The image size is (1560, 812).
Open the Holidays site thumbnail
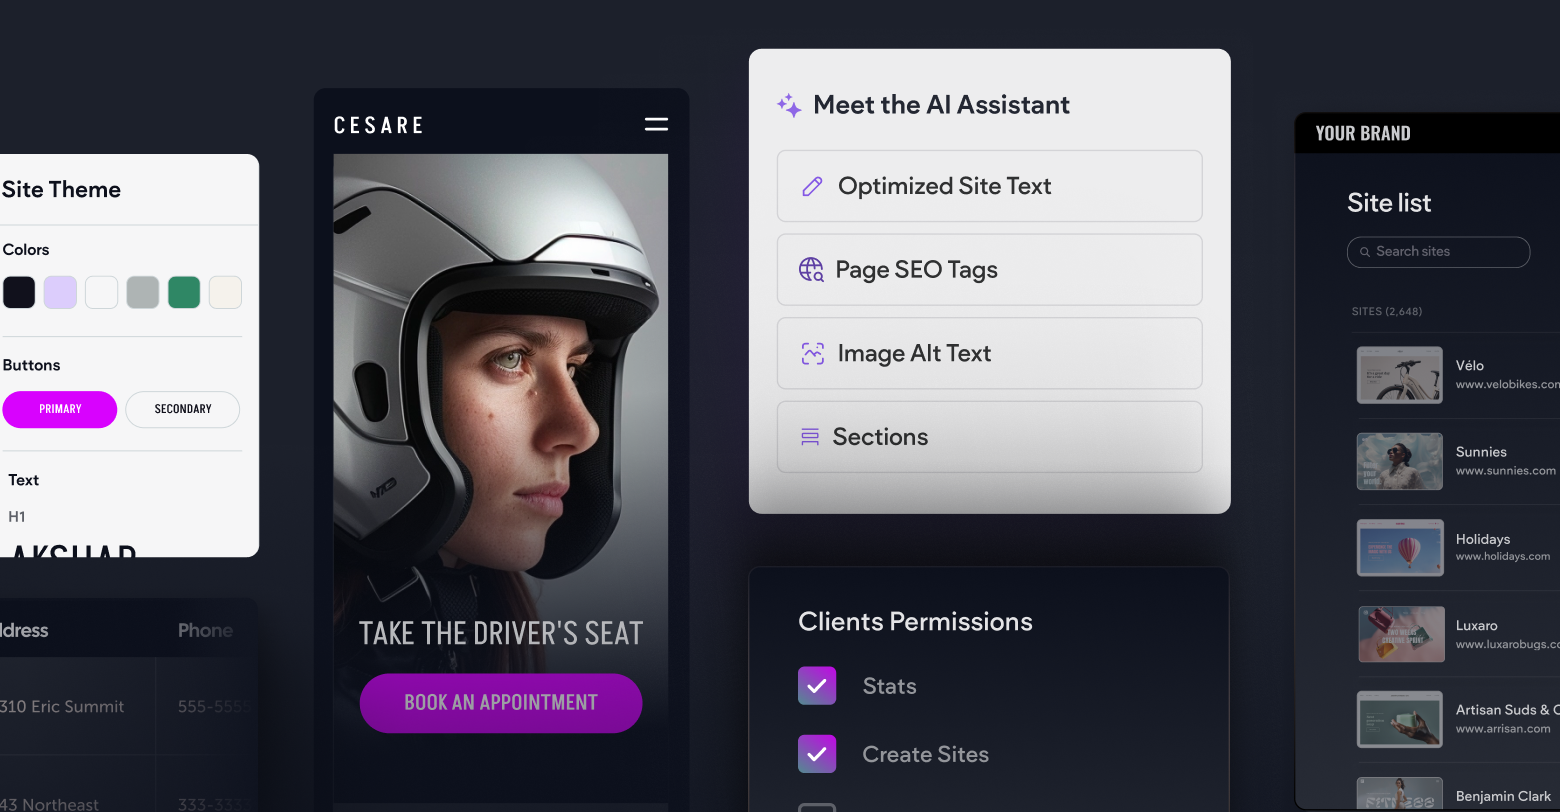click(x=1399, y=548)
